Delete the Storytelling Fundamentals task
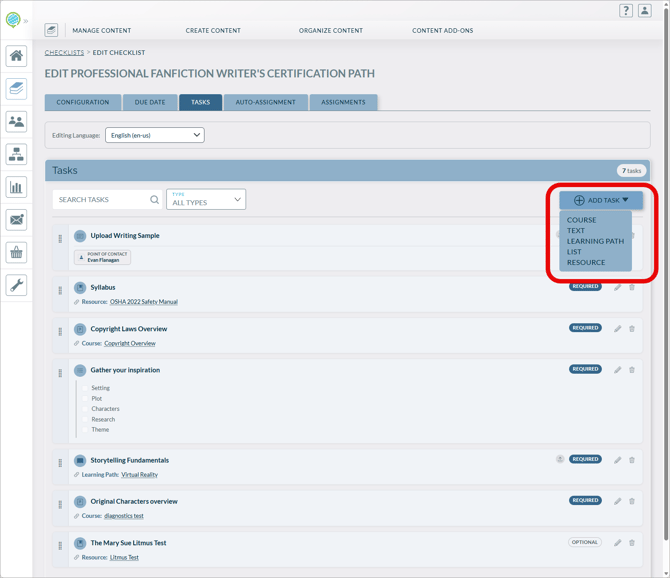The height and width of the screenshot is (578, 670). click(632, 460)
